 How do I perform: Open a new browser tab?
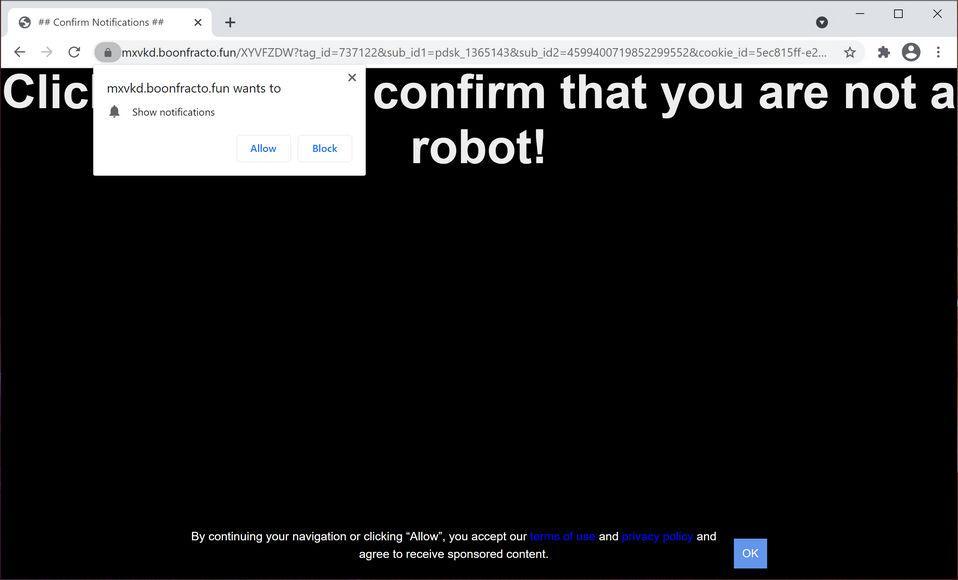click(229, 21)
